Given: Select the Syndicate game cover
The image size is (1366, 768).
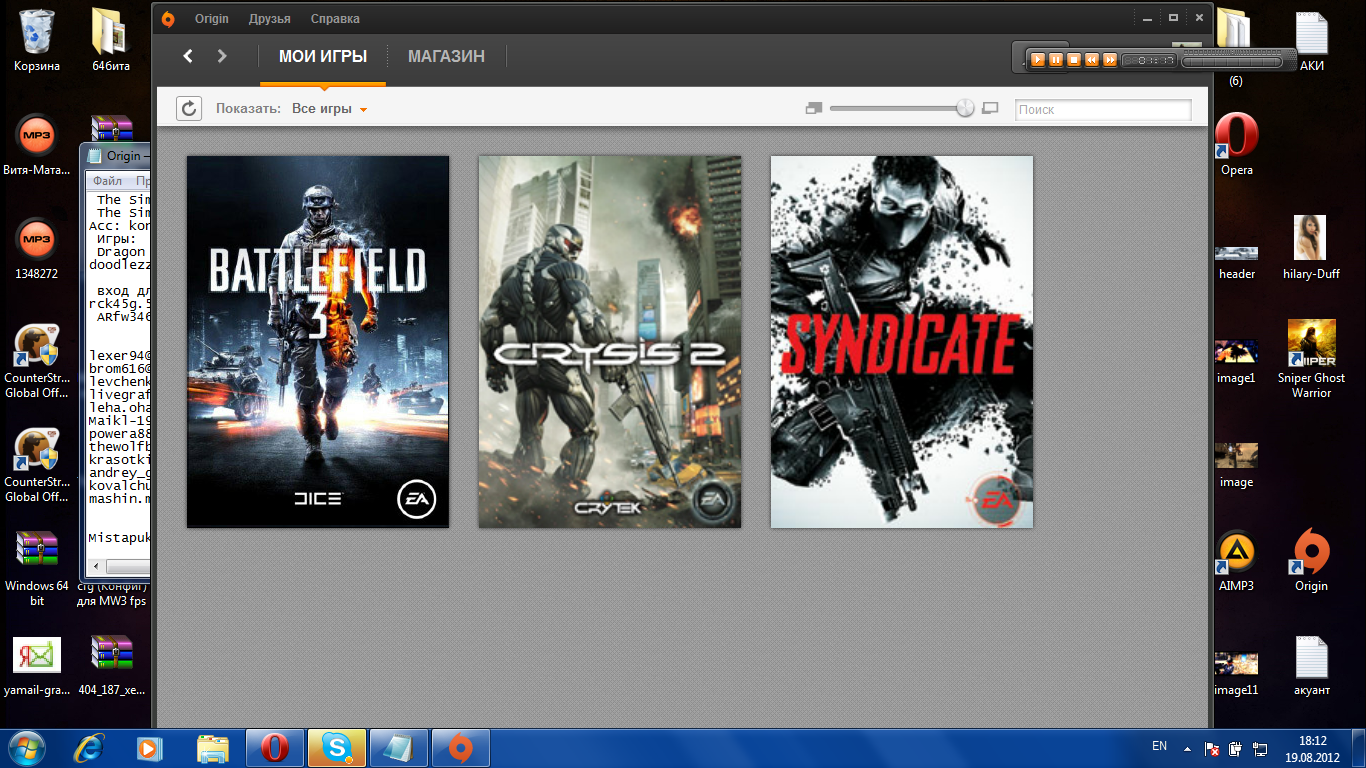Looking at the screenshot, I should [902, 342].
